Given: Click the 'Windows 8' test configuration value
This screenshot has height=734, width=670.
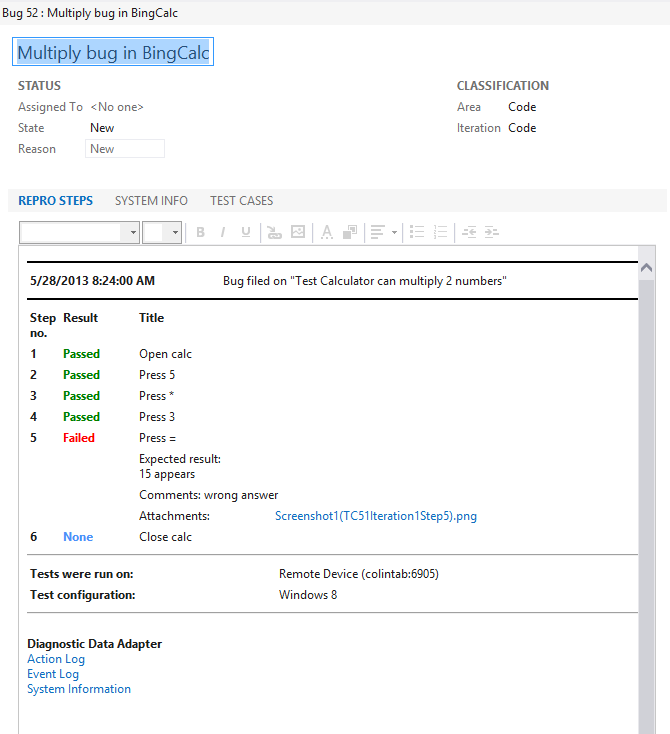Looking at the screenshot, I should coord(308,595).
